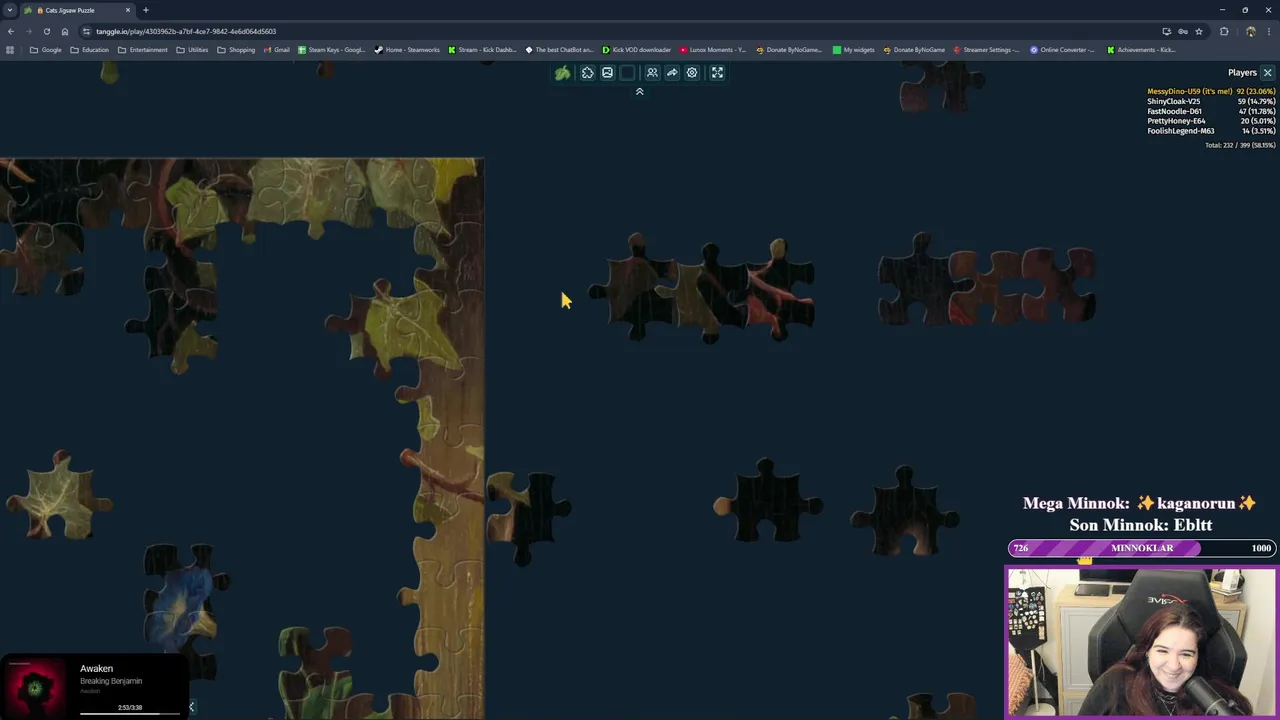The height and width of the screenshot is (720, 1280).
Task: Open browser extensions puzzle icon
Action: pos(1224,31)
